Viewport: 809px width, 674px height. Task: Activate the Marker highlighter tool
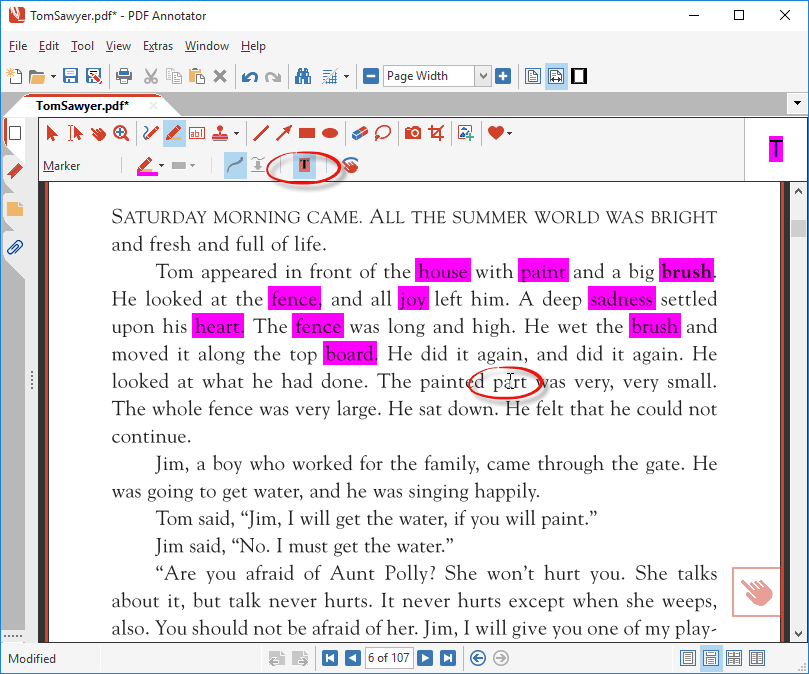coord(172,132)
